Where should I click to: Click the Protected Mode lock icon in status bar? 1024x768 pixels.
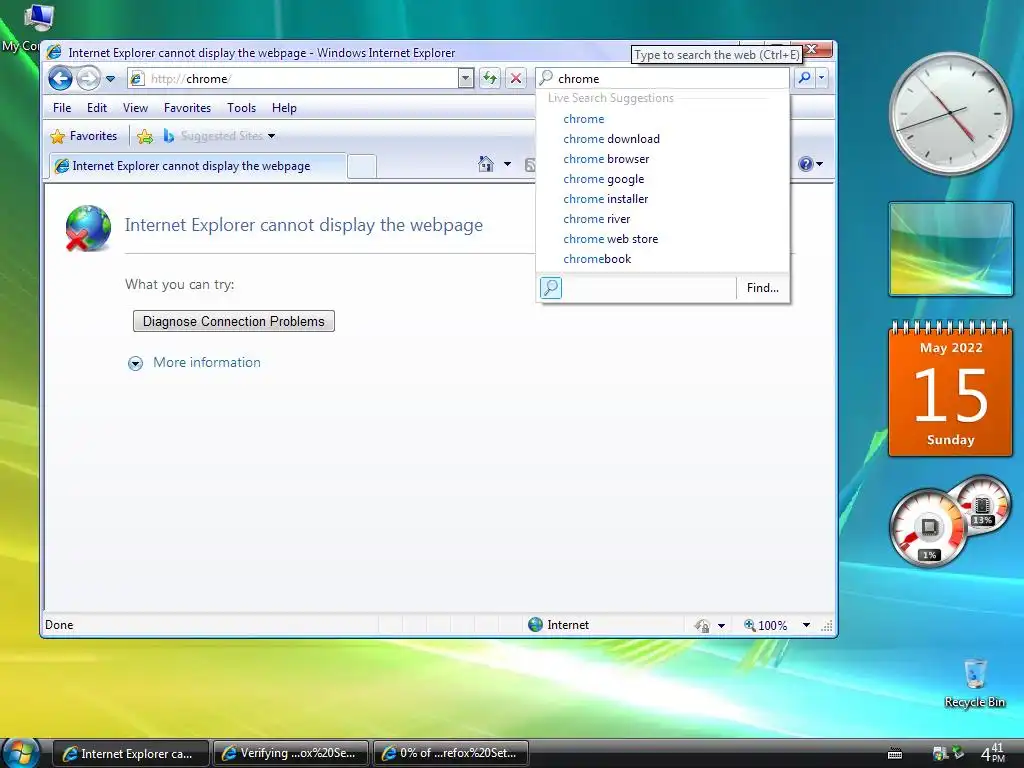click(703, 626)
